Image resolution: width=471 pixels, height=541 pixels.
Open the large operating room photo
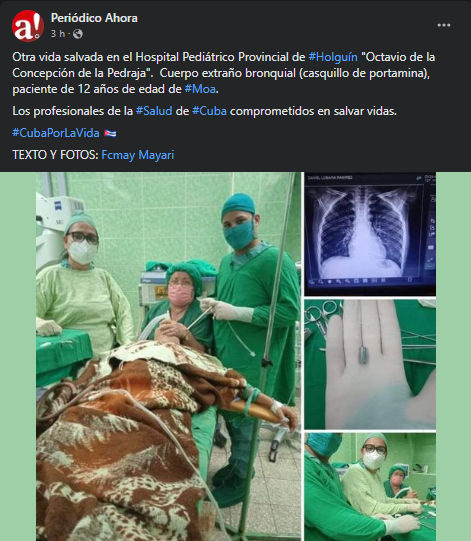169,356
